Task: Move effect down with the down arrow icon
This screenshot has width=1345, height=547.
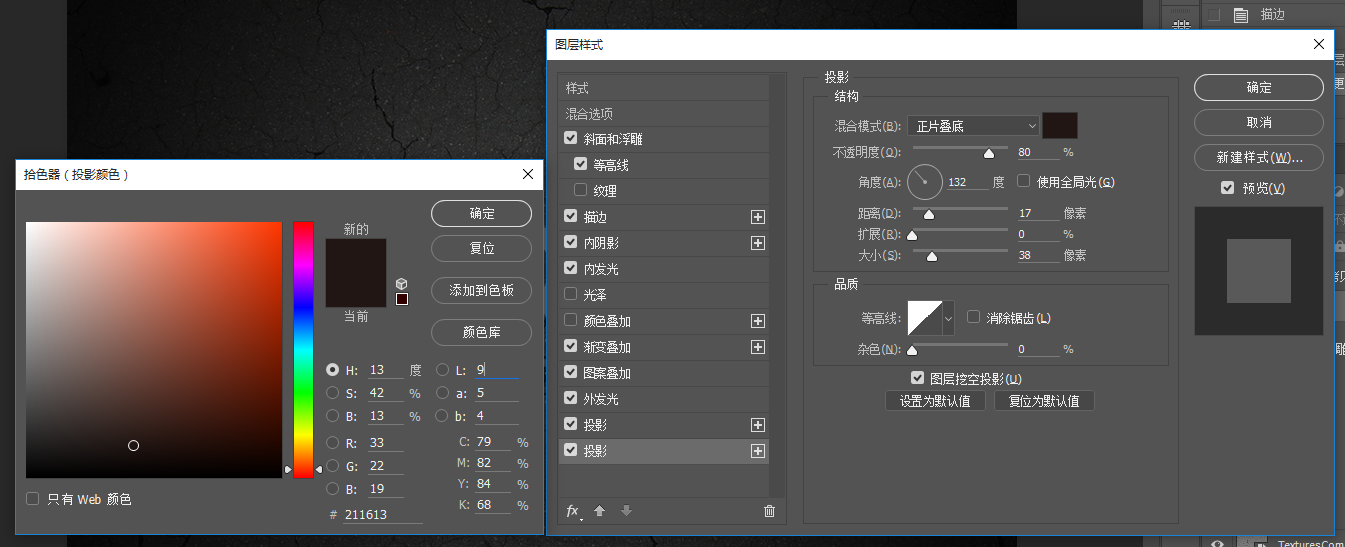Action: [627, 511]
